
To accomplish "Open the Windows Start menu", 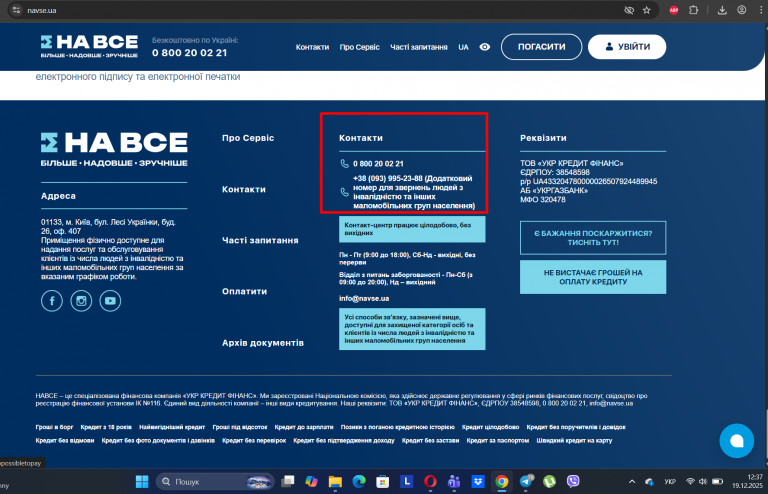I will point(142,482).
